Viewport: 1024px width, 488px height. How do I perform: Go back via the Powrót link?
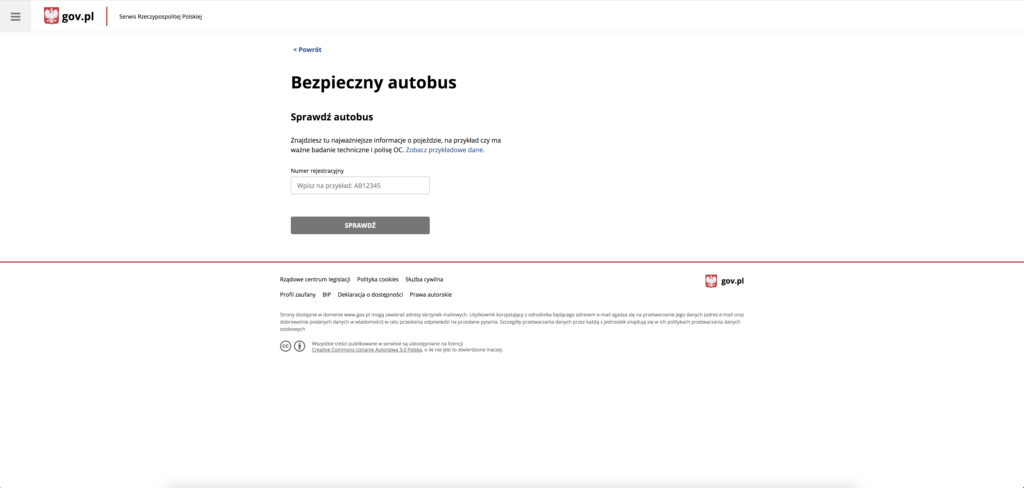tap(307, 50)
